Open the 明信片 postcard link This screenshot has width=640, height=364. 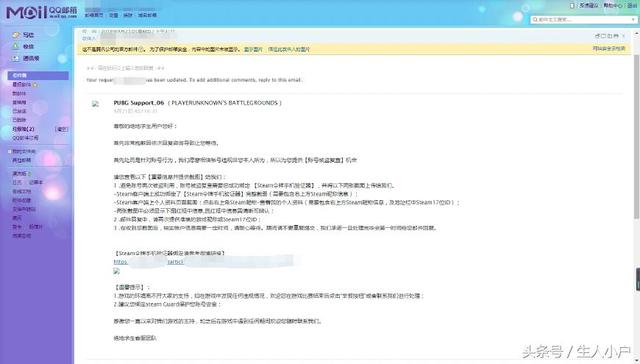click(x=36, y=226)
